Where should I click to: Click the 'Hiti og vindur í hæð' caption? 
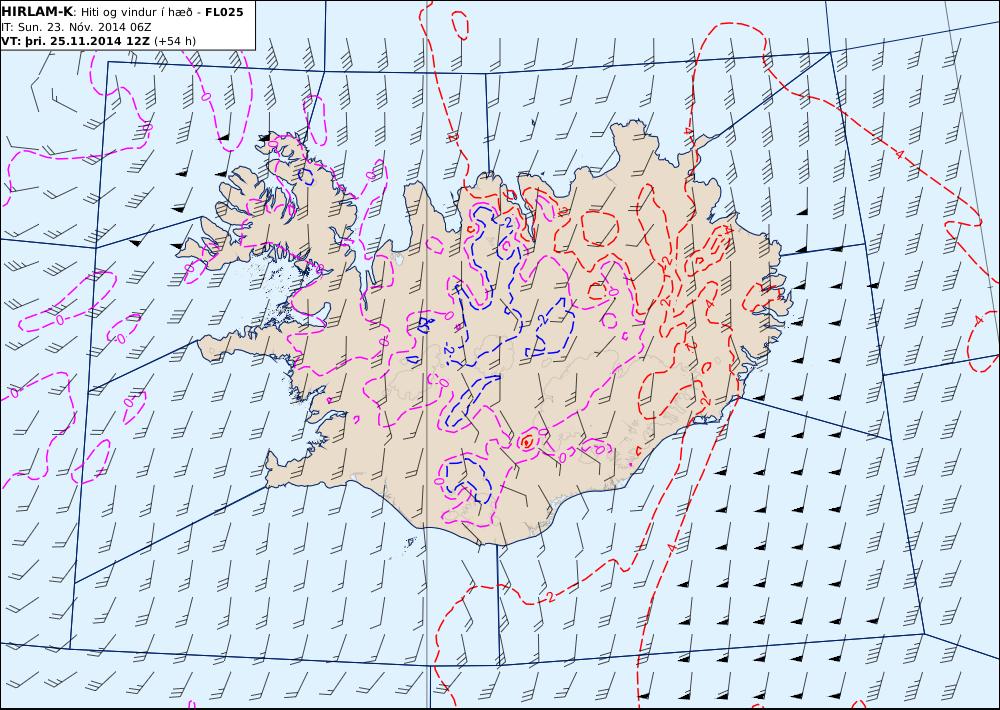[136, 12]
